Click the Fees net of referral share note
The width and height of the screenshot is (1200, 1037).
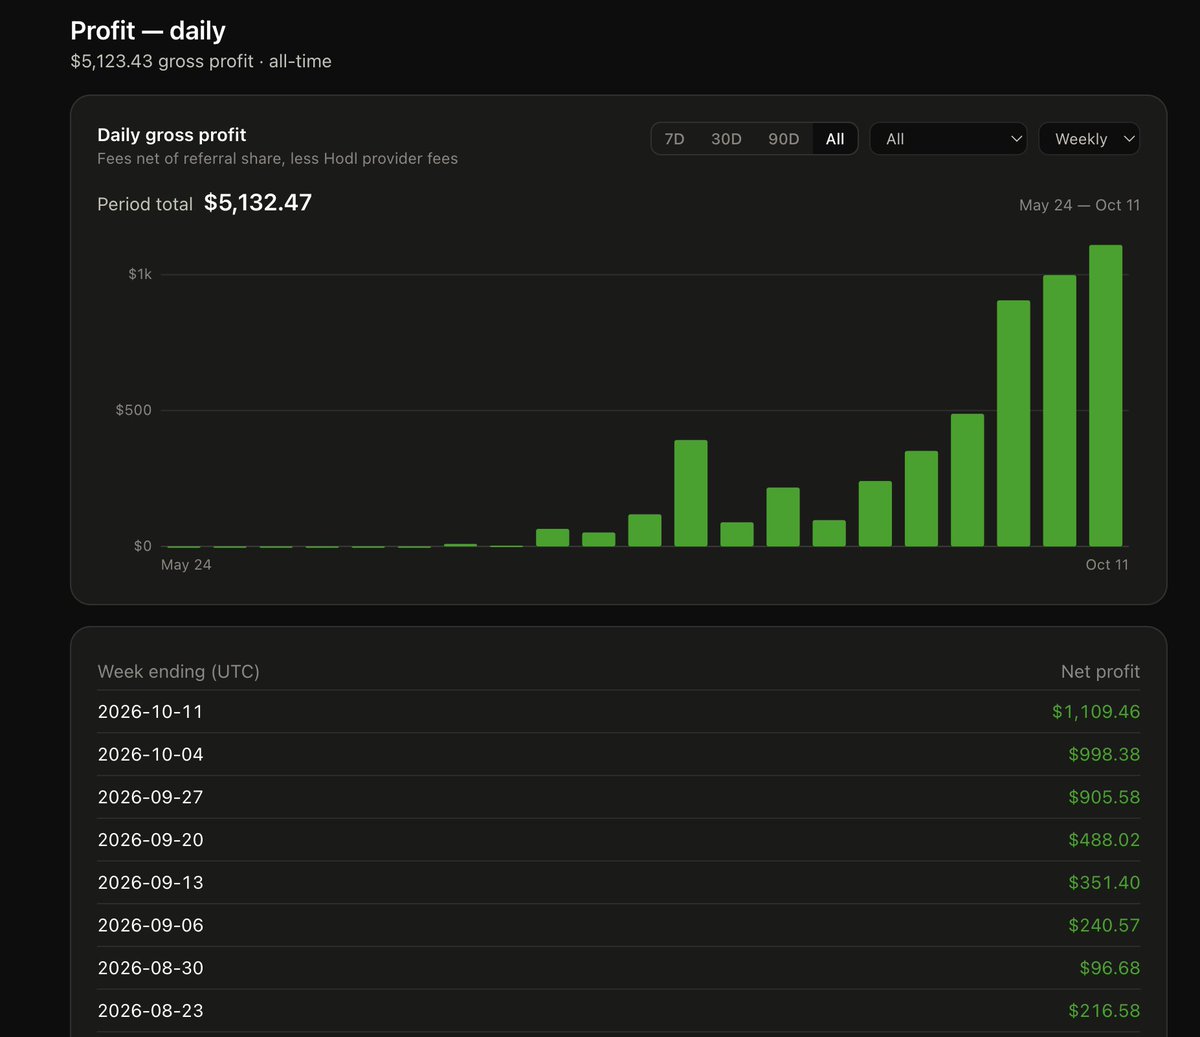click(x=277, y=159)
